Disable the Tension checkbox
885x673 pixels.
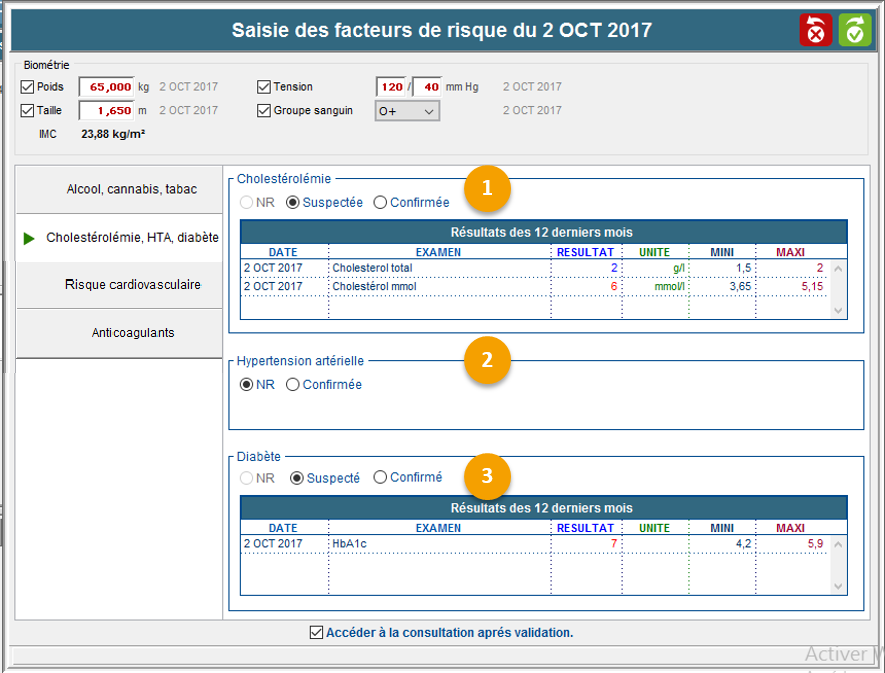264,87
